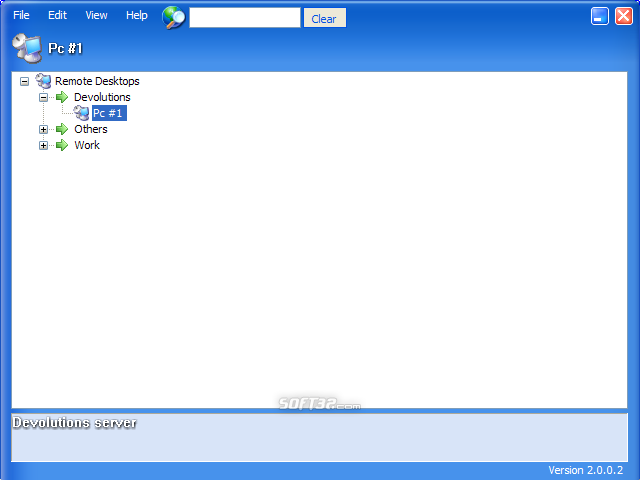Click the large Pc #1 header computer icon

click(x=27, y=48)
